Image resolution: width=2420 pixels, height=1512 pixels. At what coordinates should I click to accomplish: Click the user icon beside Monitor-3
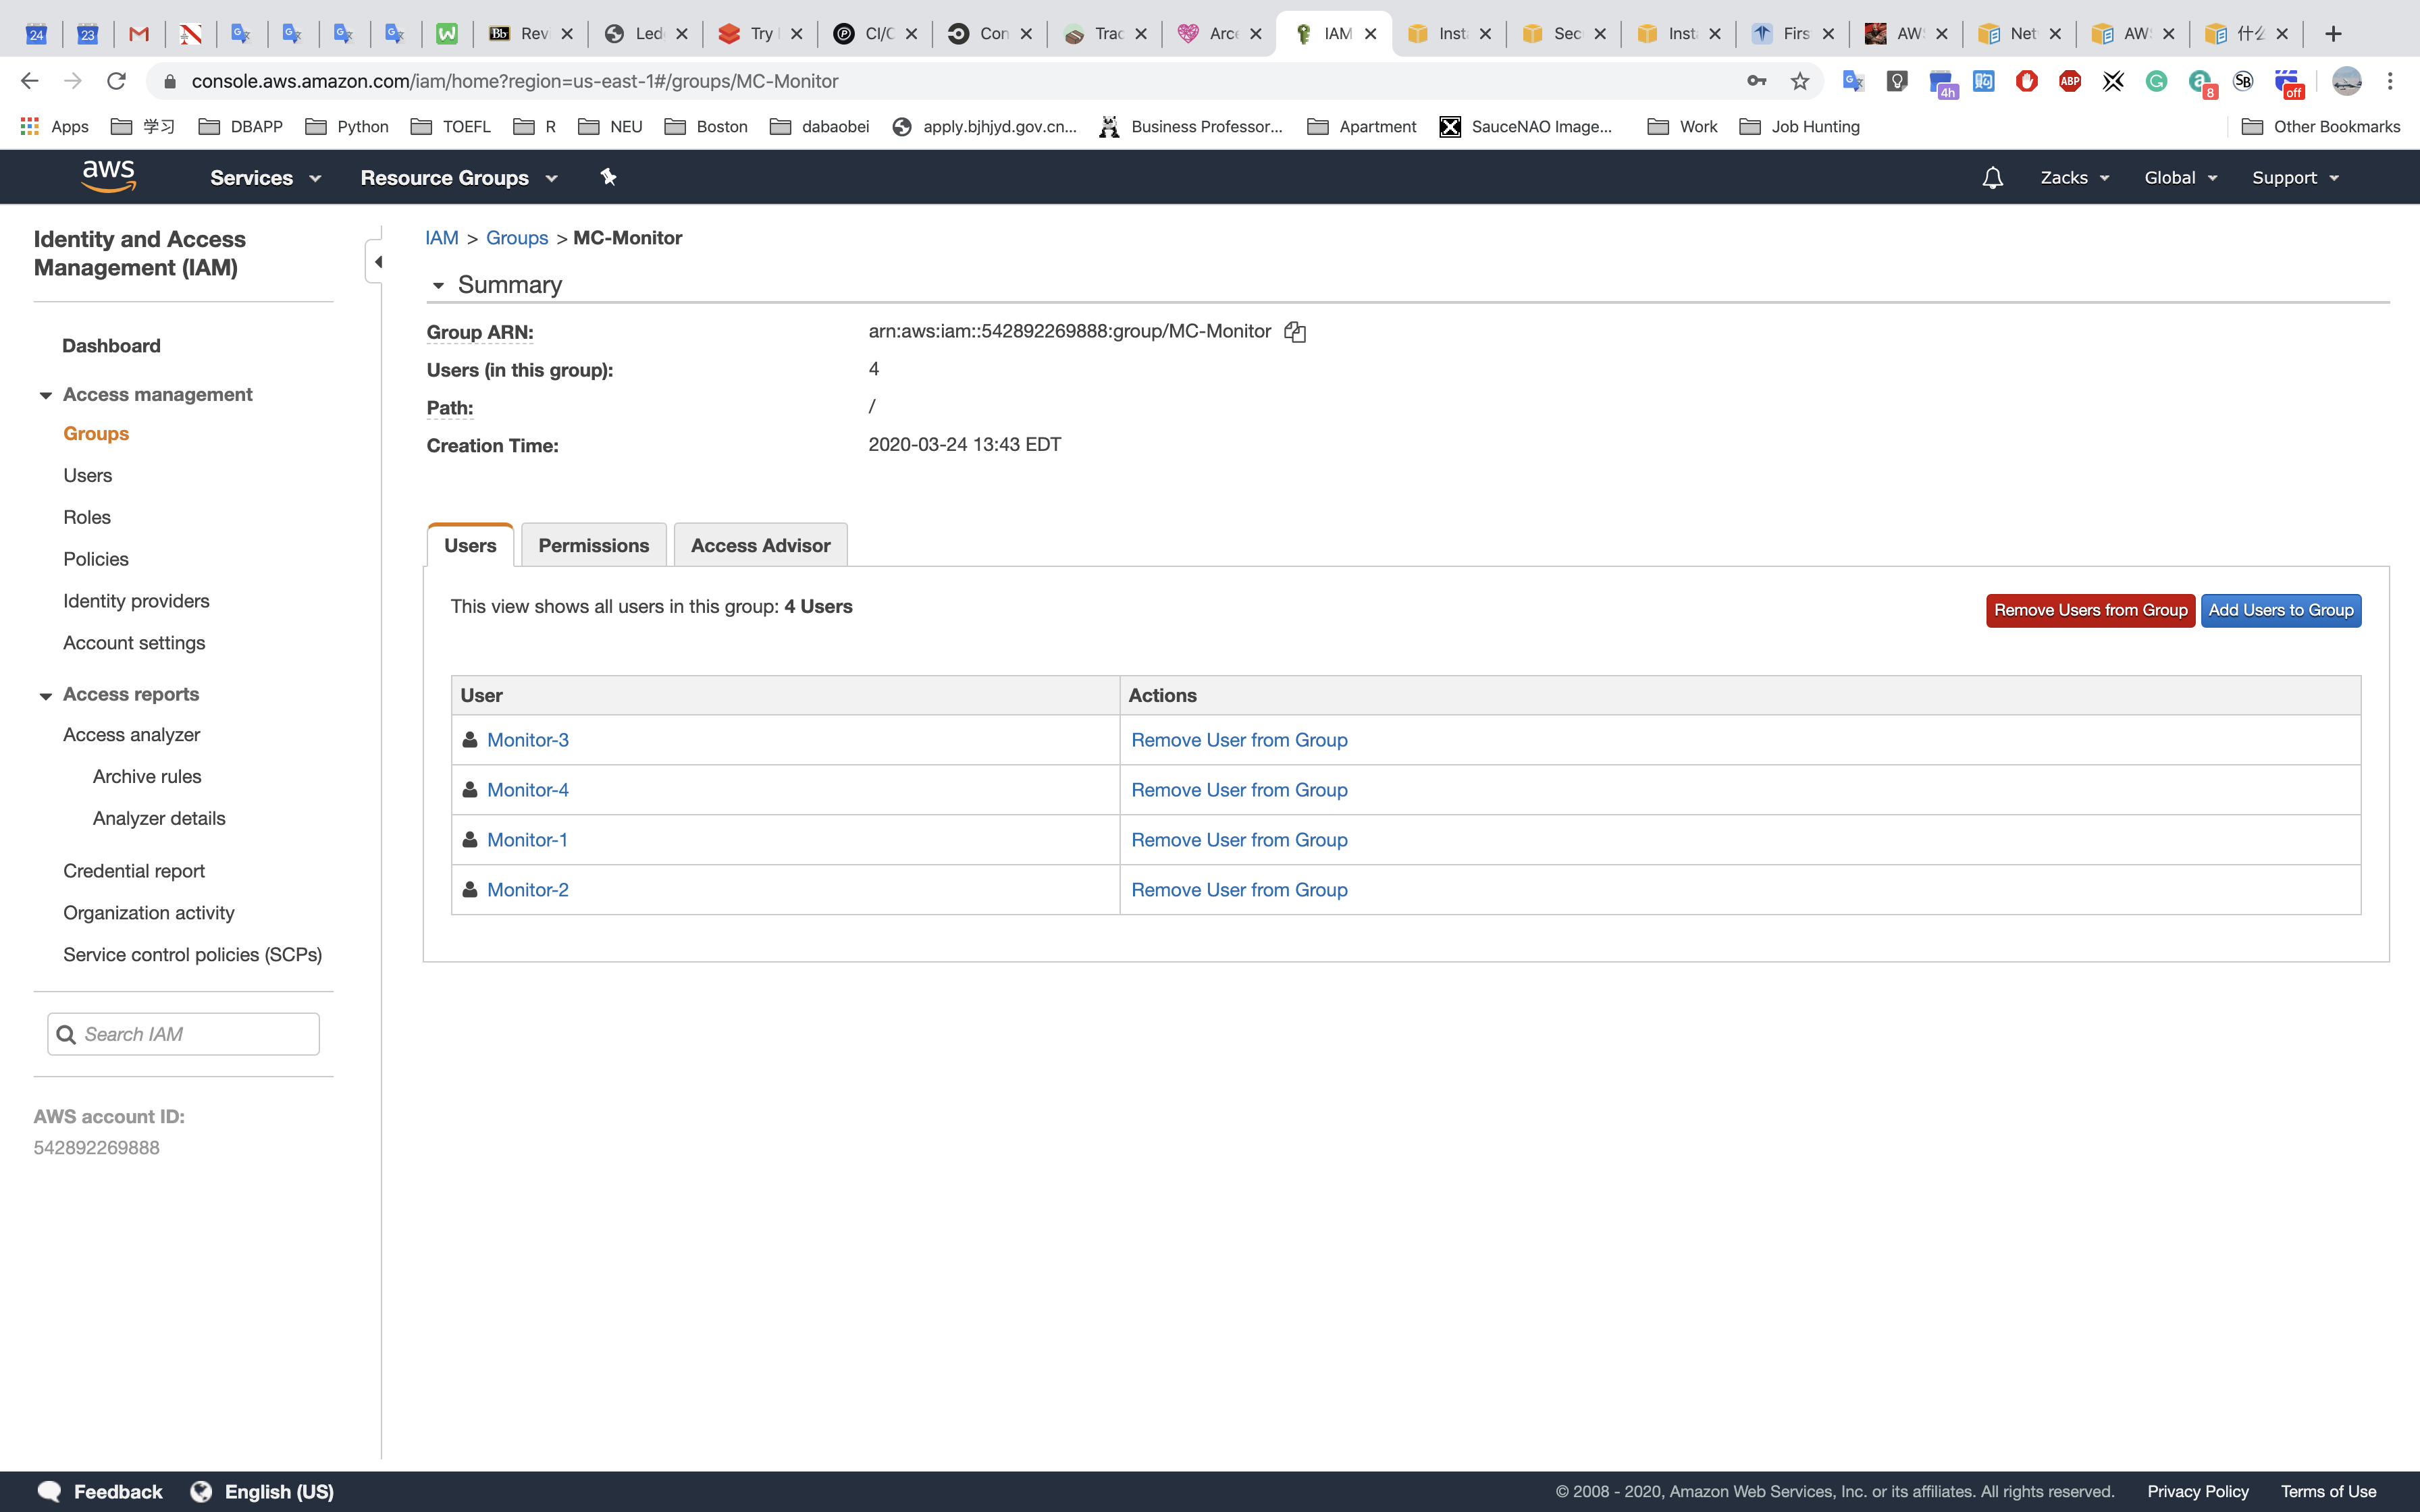tap(470, 740)
